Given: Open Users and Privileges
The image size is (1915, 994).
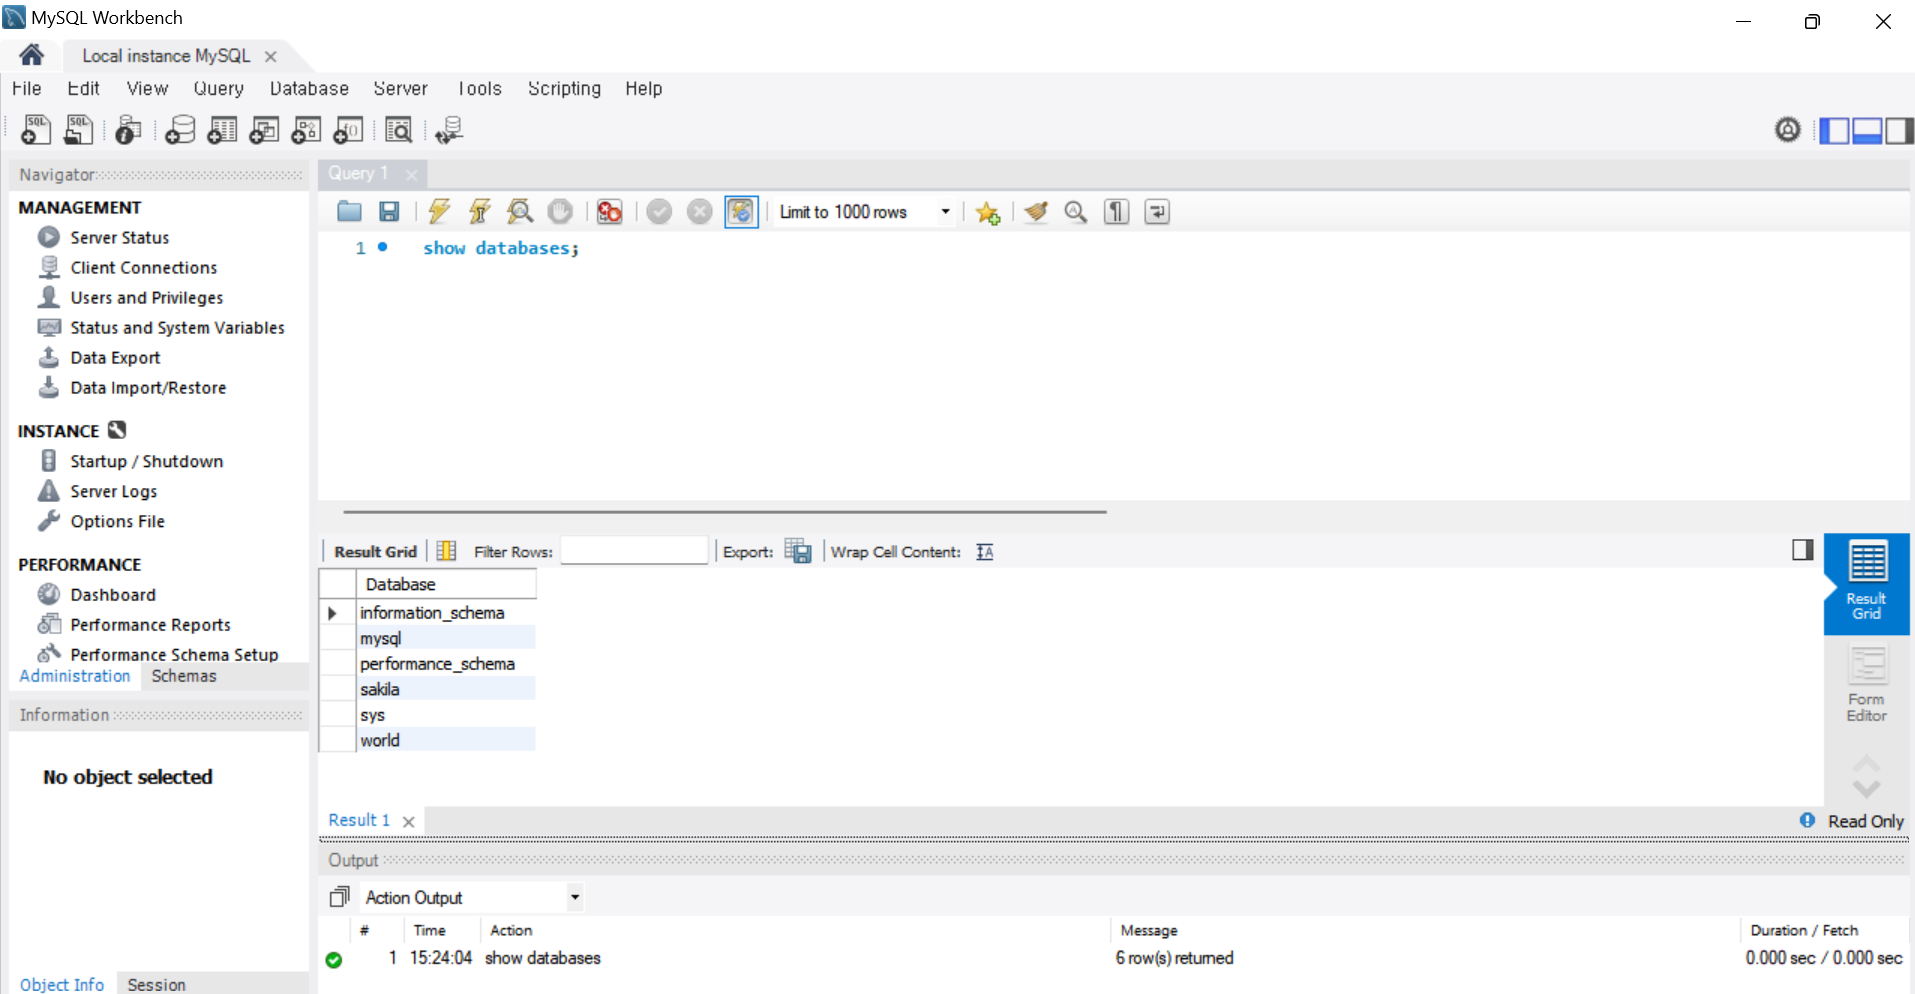Looking at the screenshot, I should pyautogui.click(x=147, y=297).
